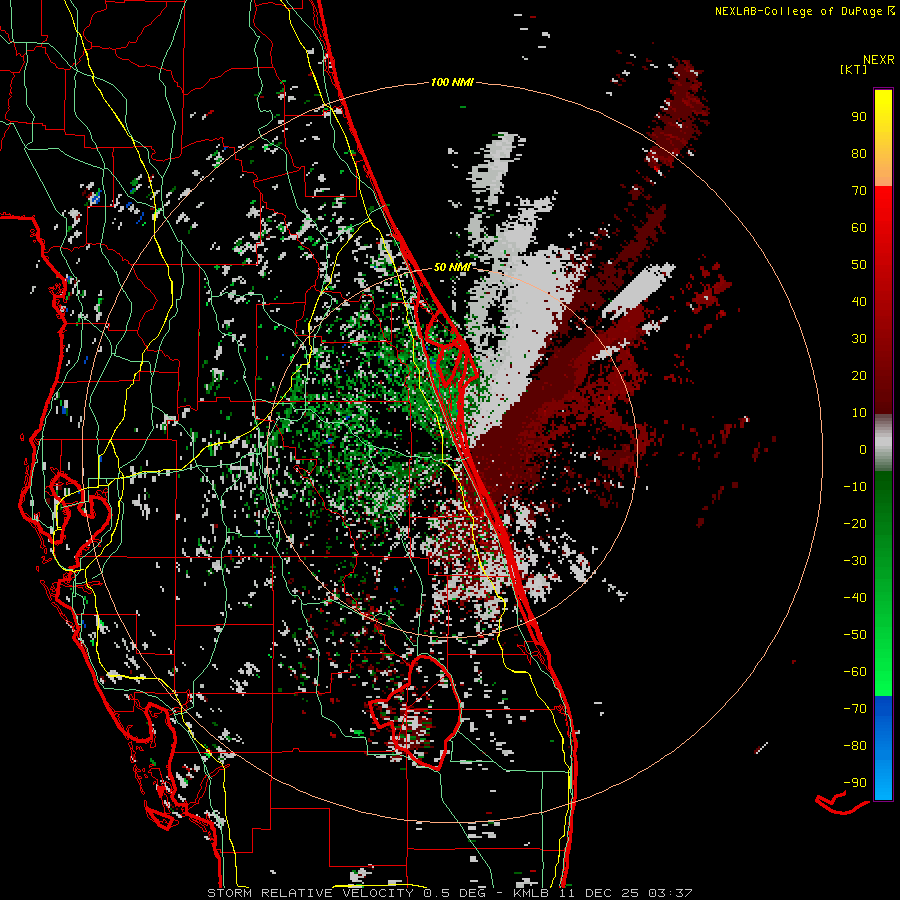Click the 100 NMI range ring label
The image size is (900, 900).
452,83
